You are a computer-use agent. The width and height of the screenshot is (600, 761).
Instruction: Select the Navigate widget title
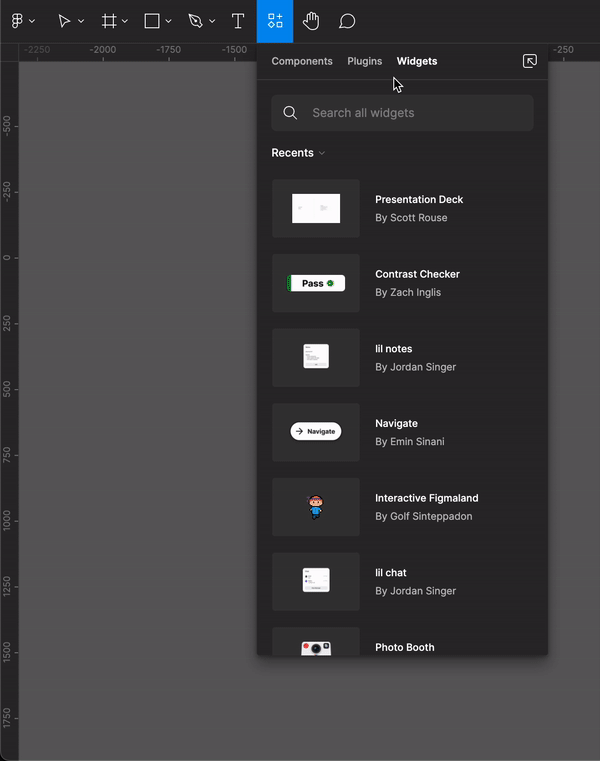tap(397, 424)
